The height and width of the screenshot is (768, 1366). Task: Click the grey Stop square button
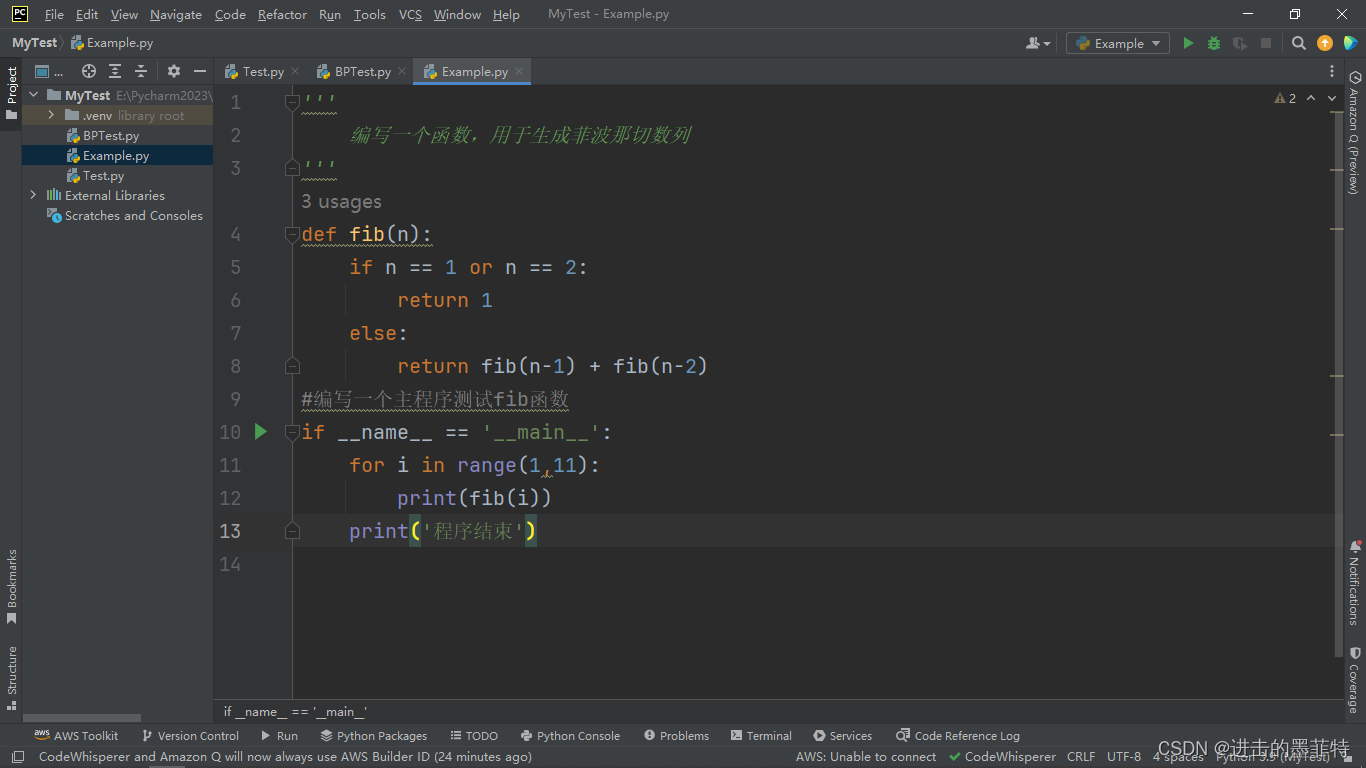point(1266,43)
